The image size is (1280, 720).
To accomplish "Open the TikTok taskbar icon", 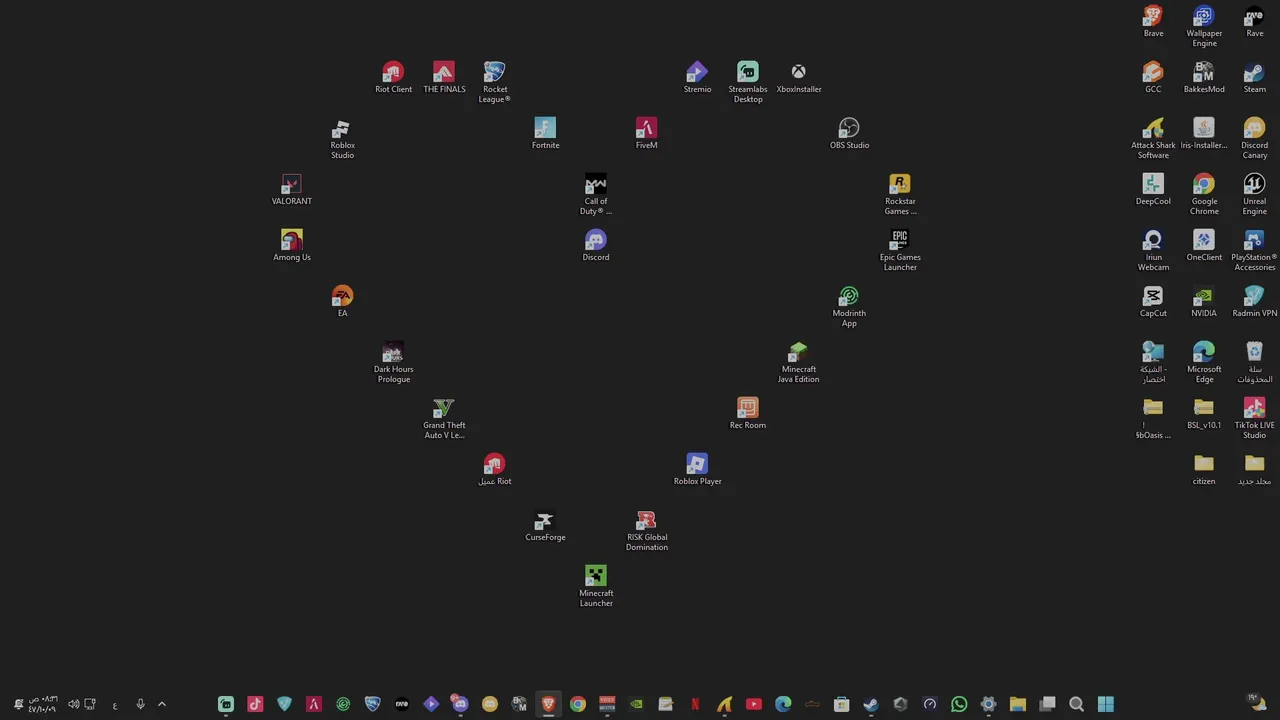I will coord(255,704).
